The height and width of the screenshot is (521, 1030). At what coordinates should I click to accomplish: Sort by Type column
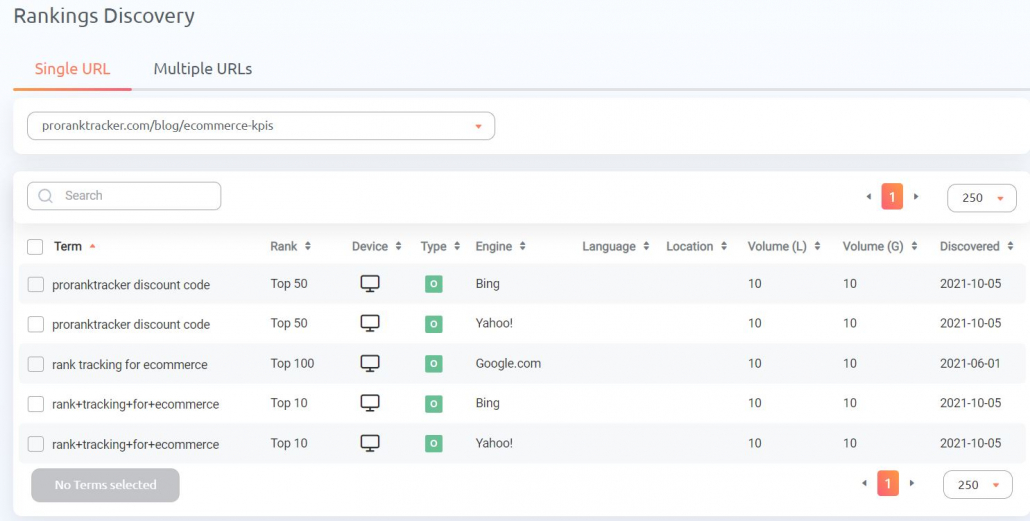[x=457, y=246]
